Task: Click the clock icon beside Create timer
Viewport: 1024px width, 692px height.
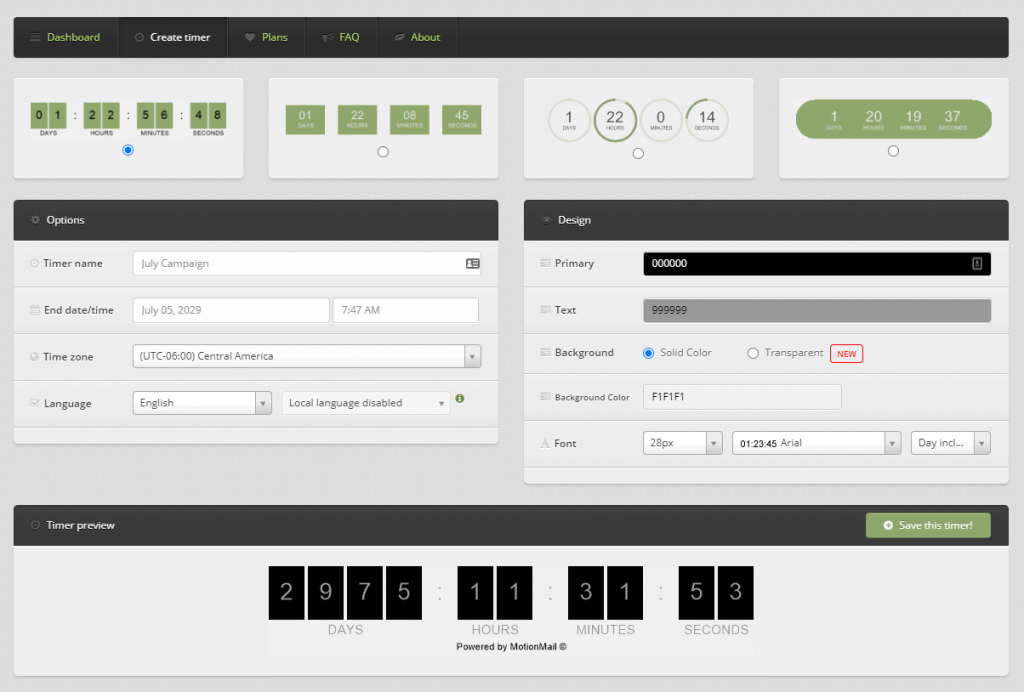Action: point(139,37)
